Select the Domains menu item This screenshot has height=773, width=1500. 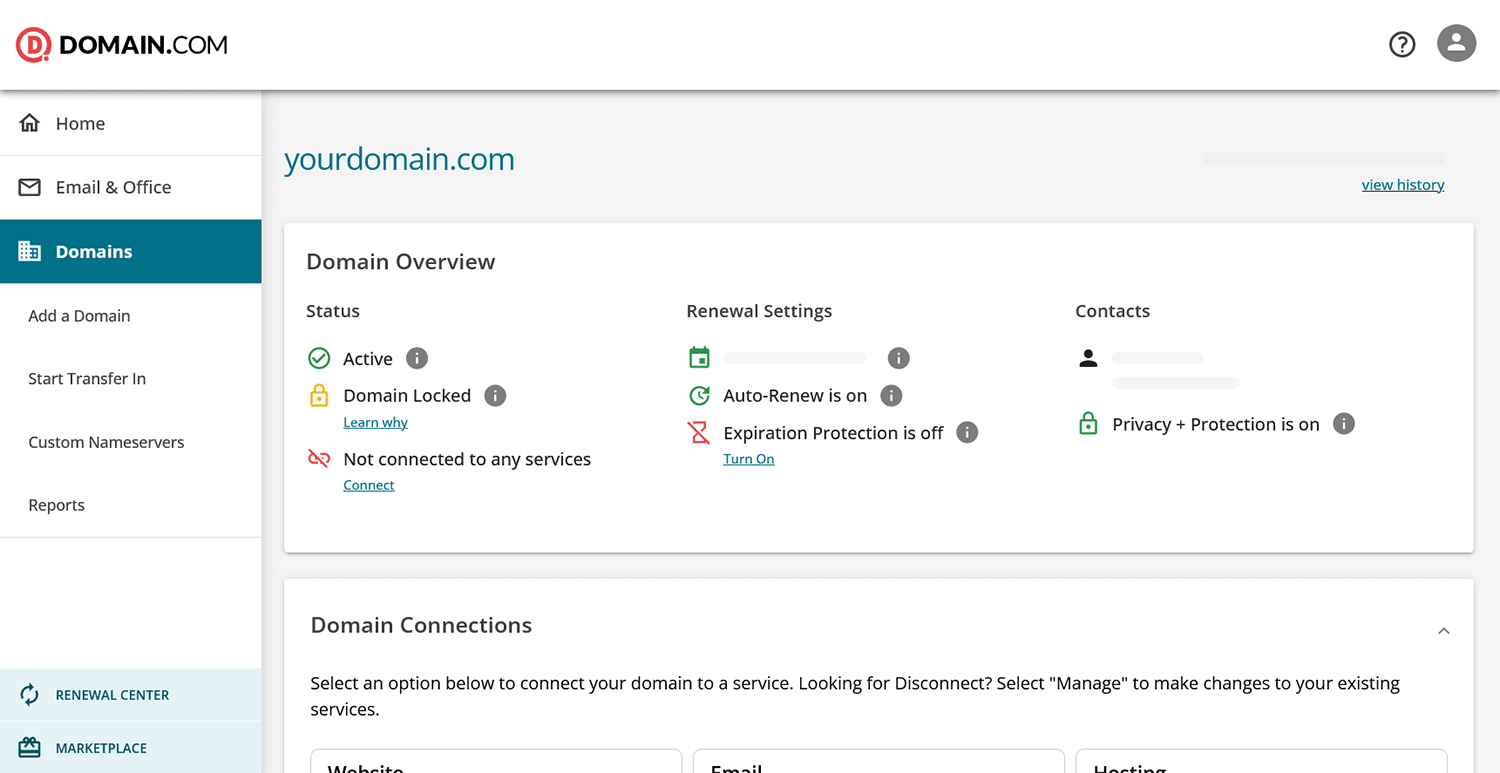coord(131,251)
